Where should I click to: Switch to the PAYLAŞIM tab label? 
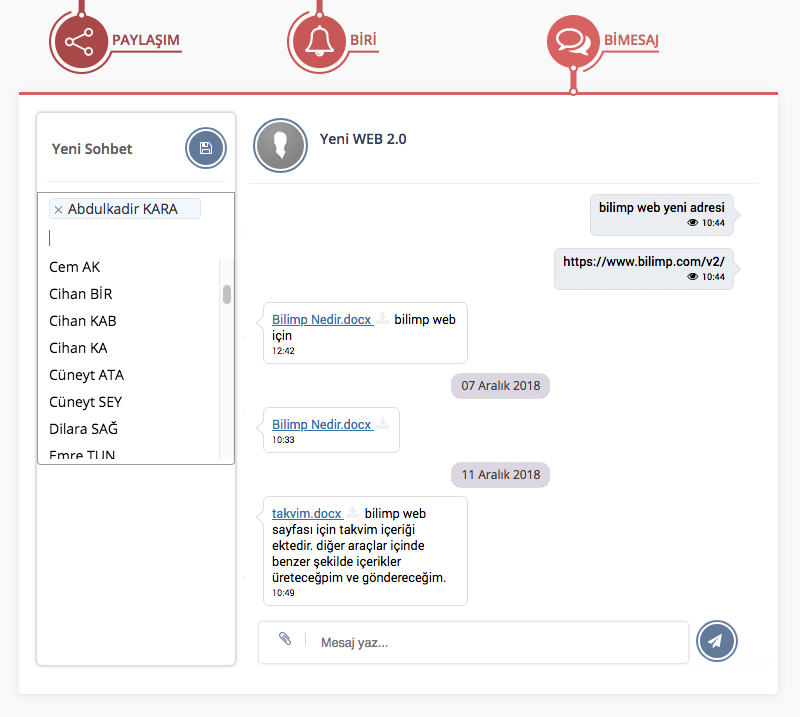[x=146, y=41]
